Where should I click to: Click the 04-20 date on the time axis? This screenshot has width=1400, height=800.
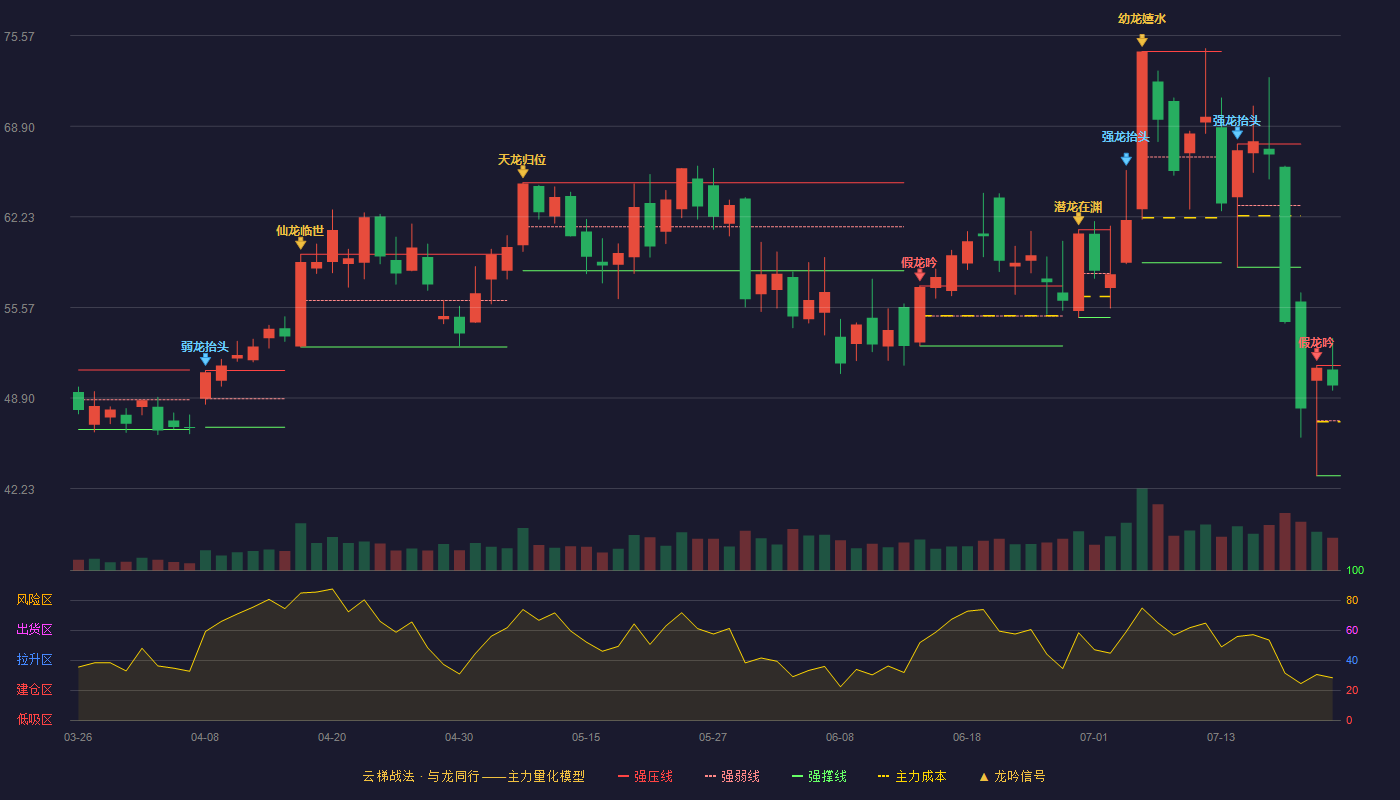click(332, 737)
